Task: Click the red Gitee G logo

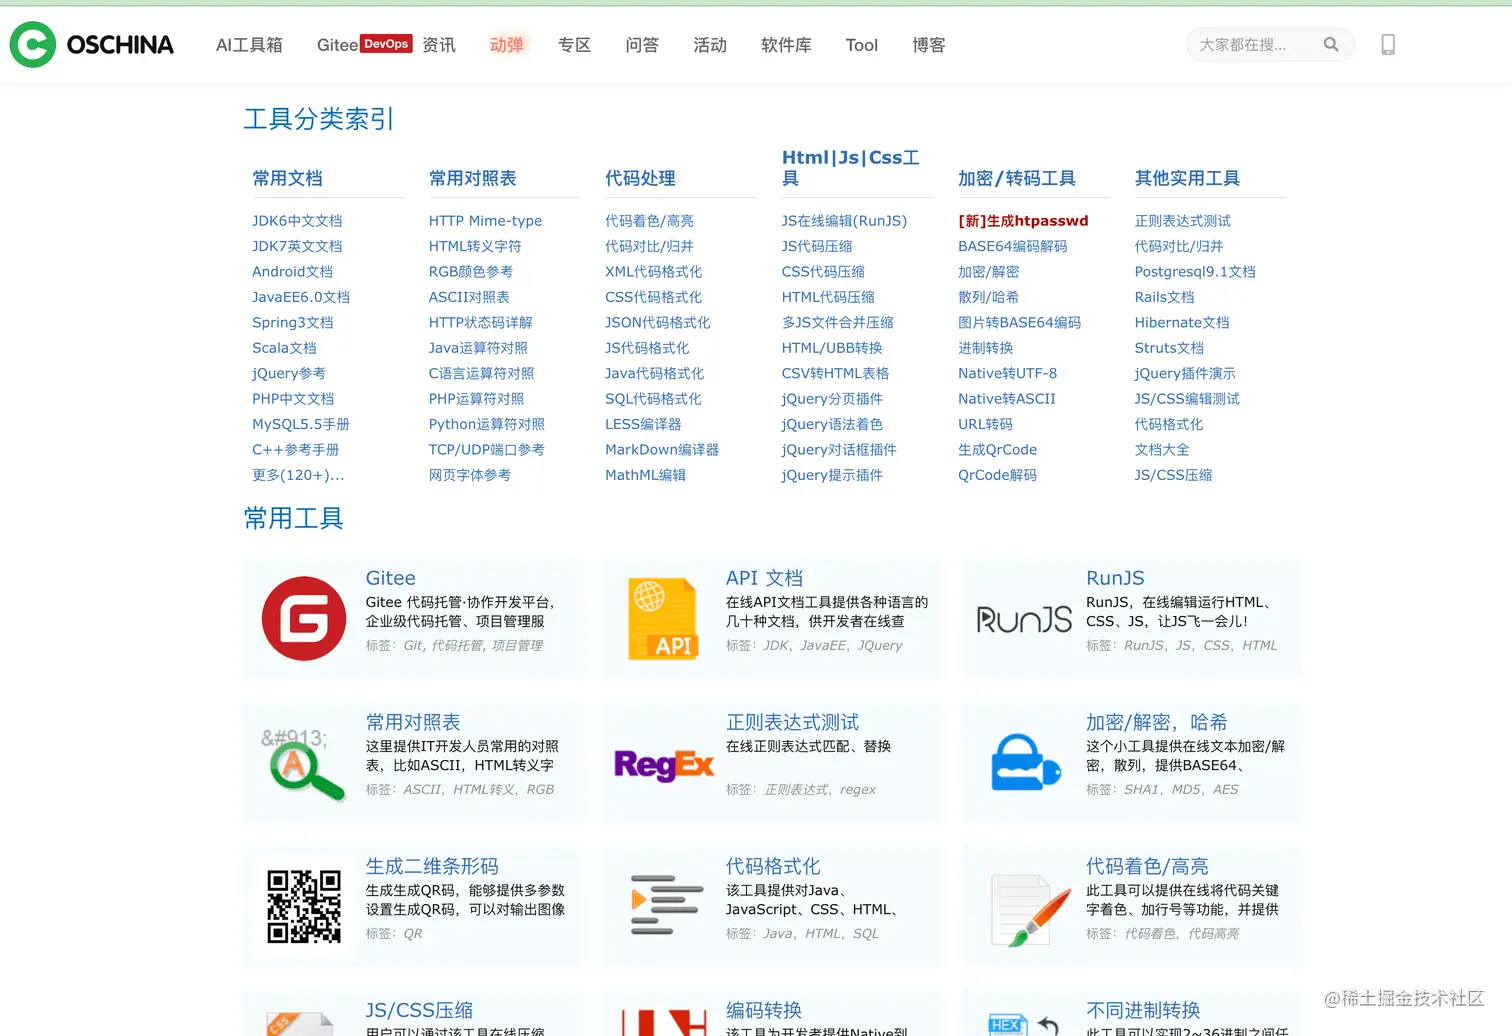Action: click(x=304, y=618)
